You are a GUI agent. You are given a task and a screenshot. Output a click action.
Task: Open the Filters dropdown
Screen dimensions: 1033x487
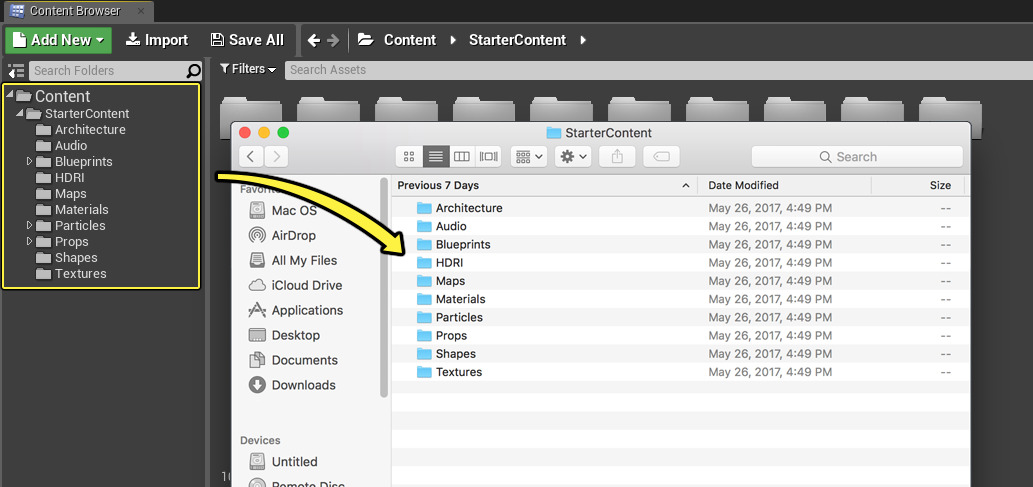click(247, 69)
